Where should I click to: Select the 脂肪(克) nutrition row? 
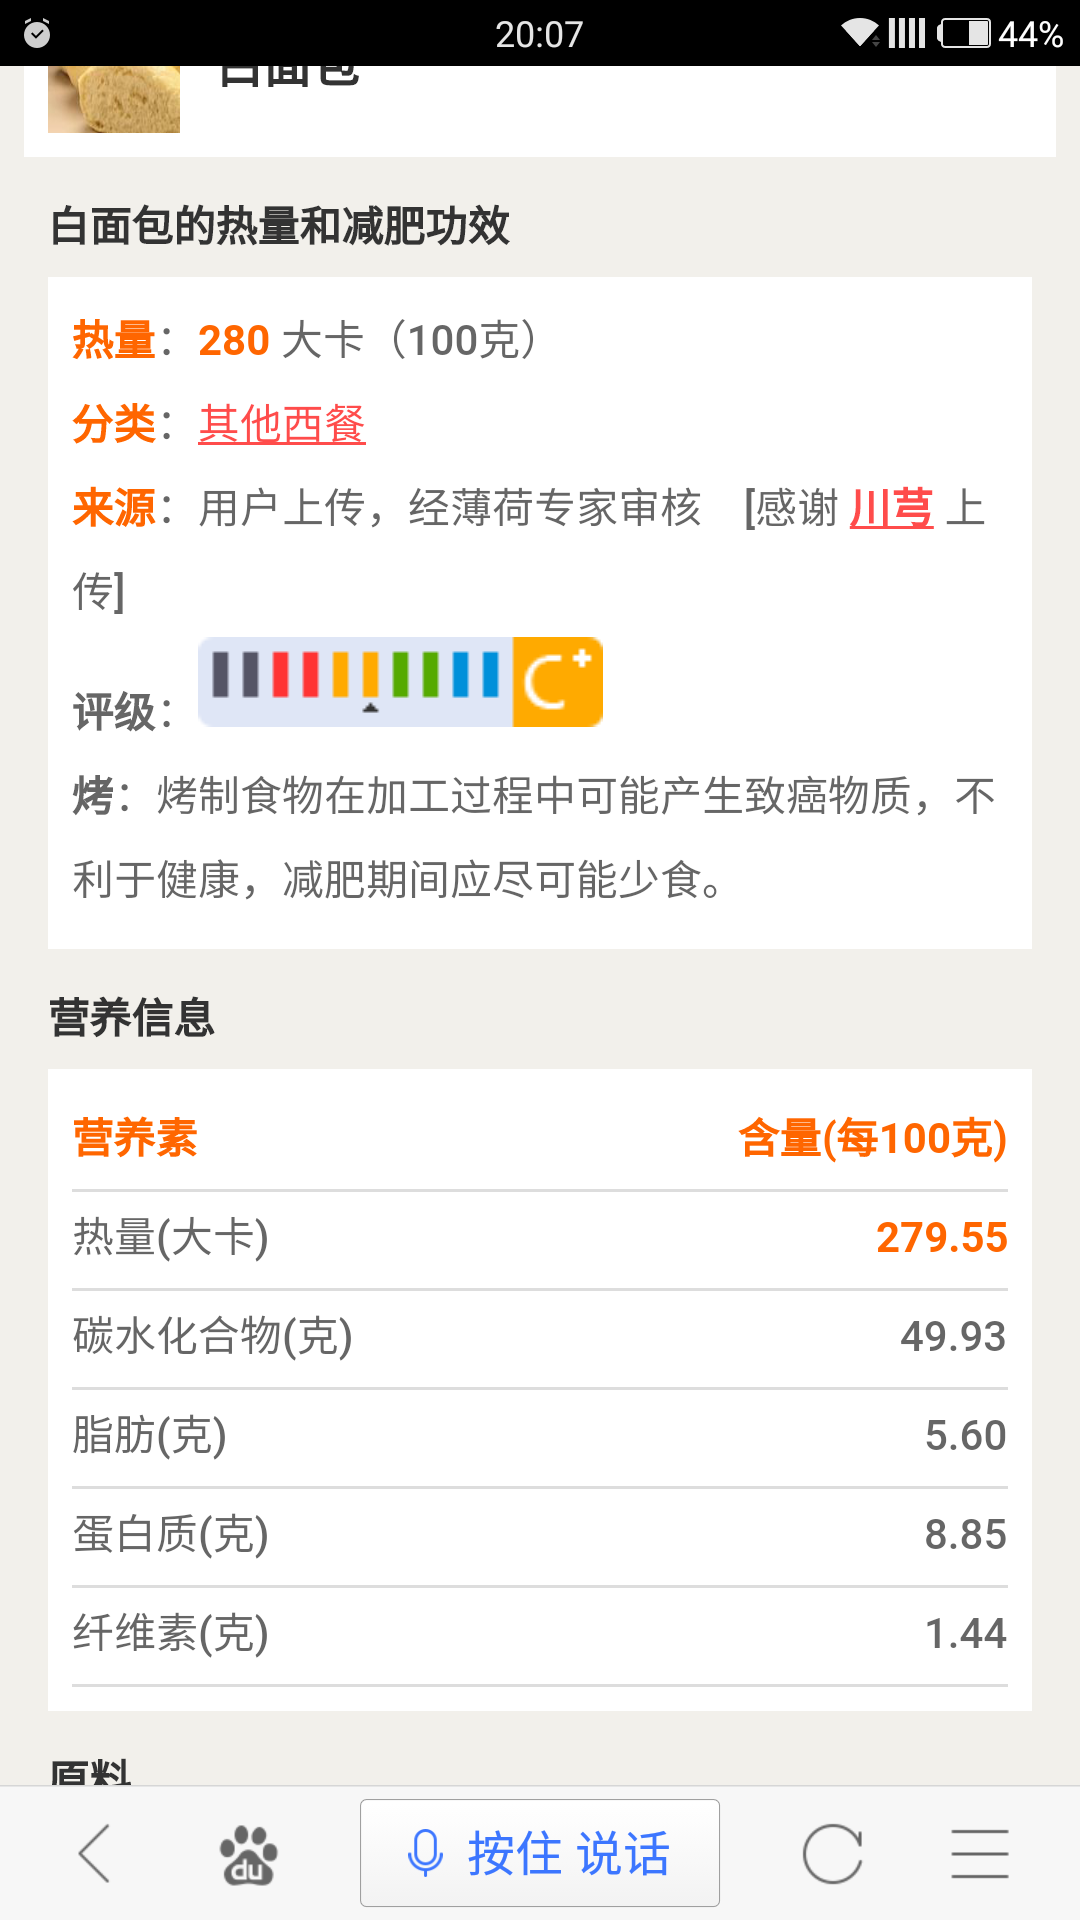point(540,1436)
